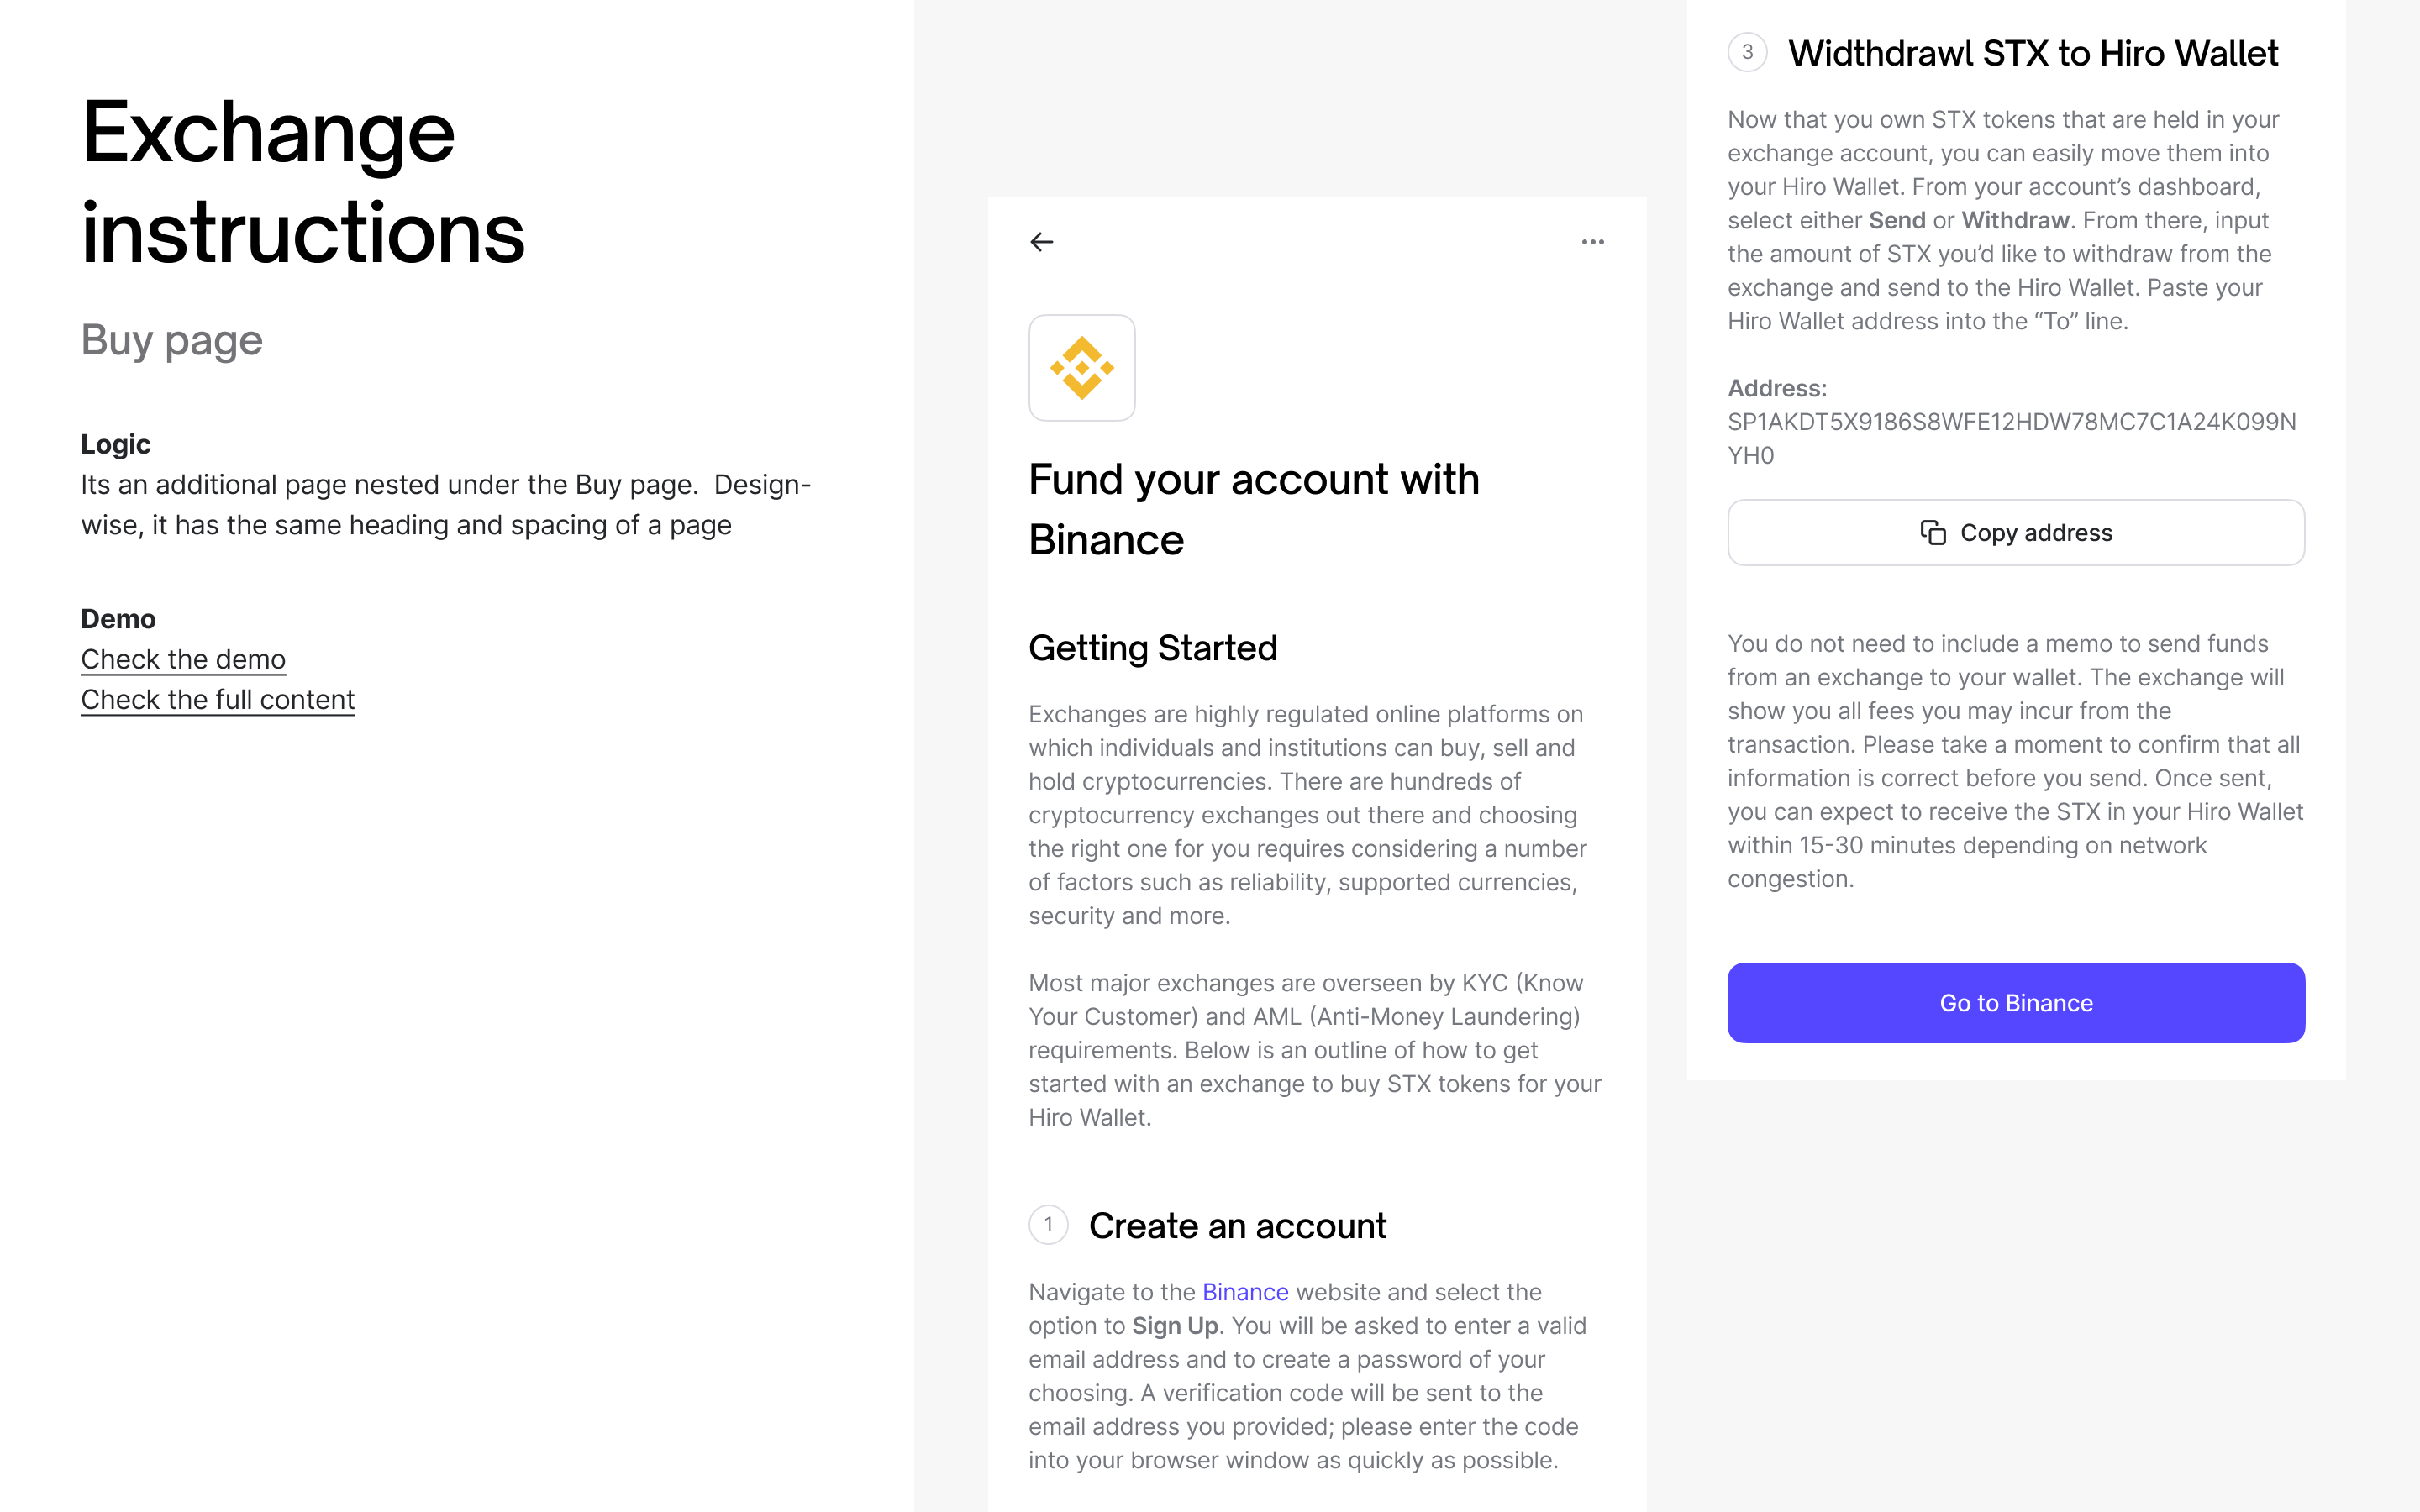Click the back arrow icon

point(1042,241)
